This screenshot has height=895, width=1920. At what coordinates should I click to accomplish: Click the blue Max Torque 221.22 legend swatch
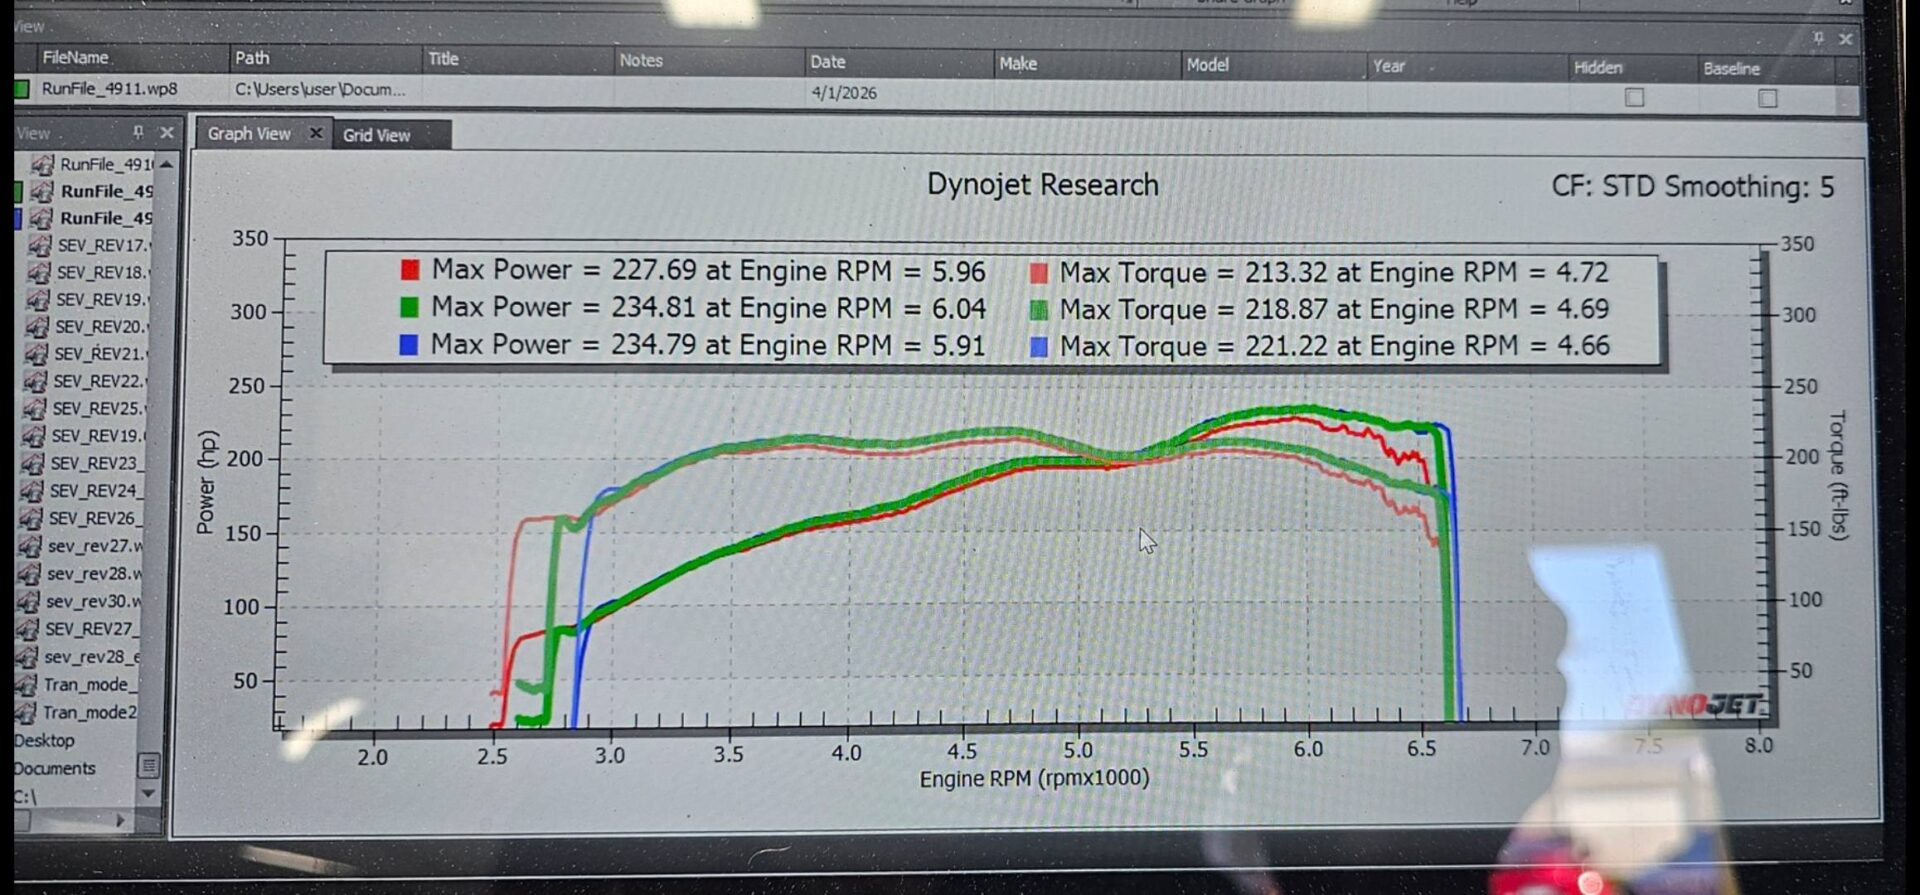1039,347
